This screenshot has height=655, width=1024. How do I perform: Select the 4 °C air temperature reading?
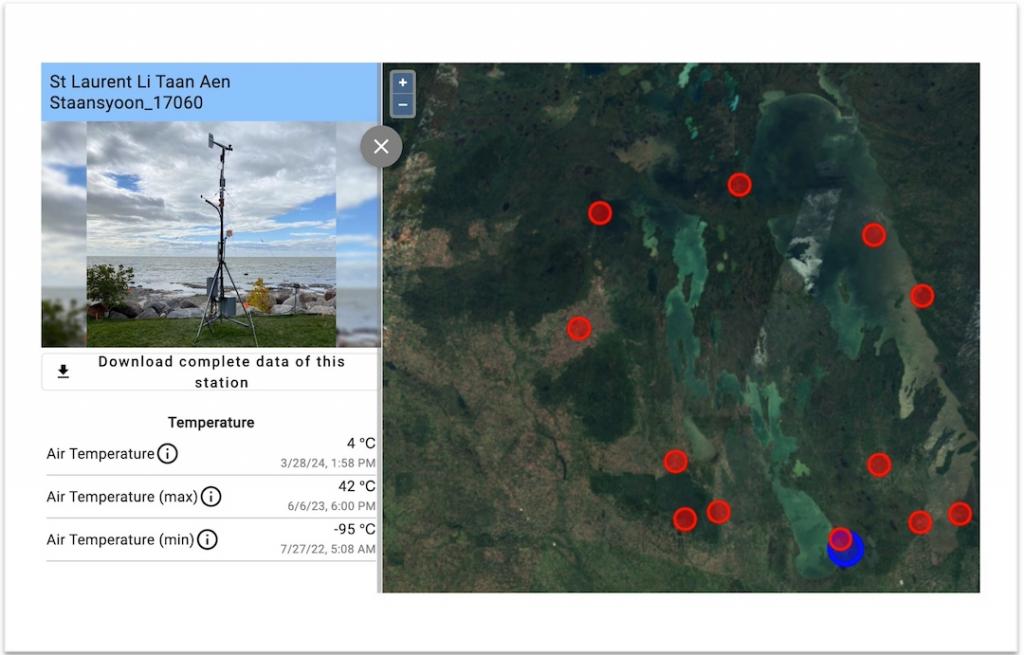point(360,444)
